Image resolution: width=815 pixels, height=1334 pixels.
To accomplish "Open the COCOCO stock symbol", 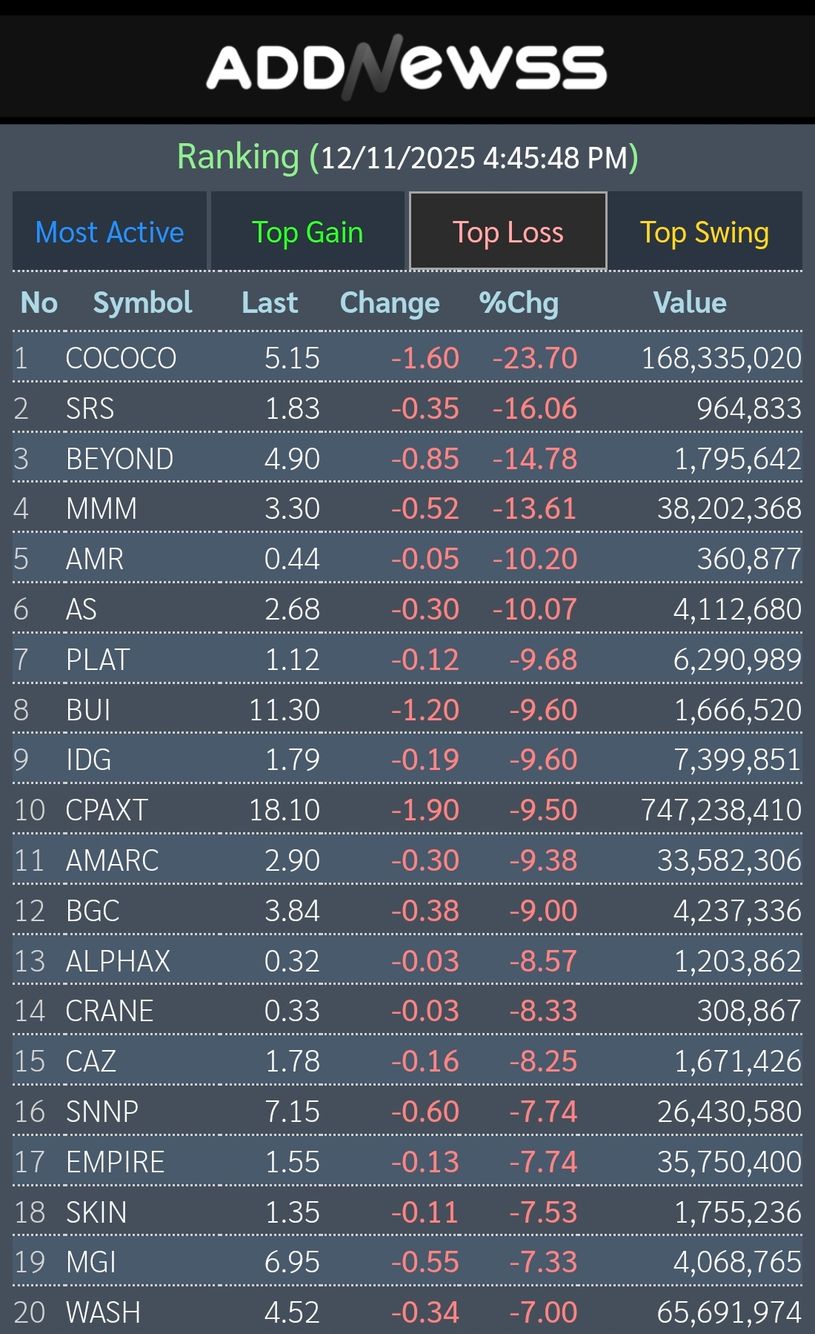I will [x=121, y=358].
